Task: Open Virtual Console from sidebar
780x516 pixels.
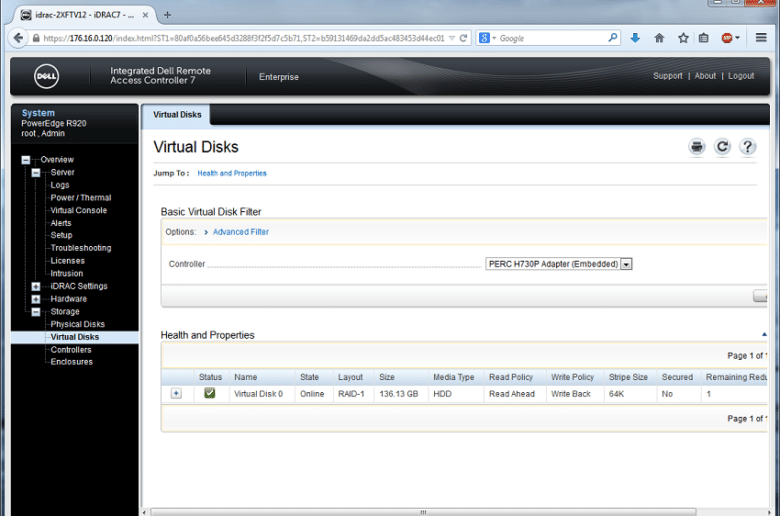Action: (x=79, y=210)
